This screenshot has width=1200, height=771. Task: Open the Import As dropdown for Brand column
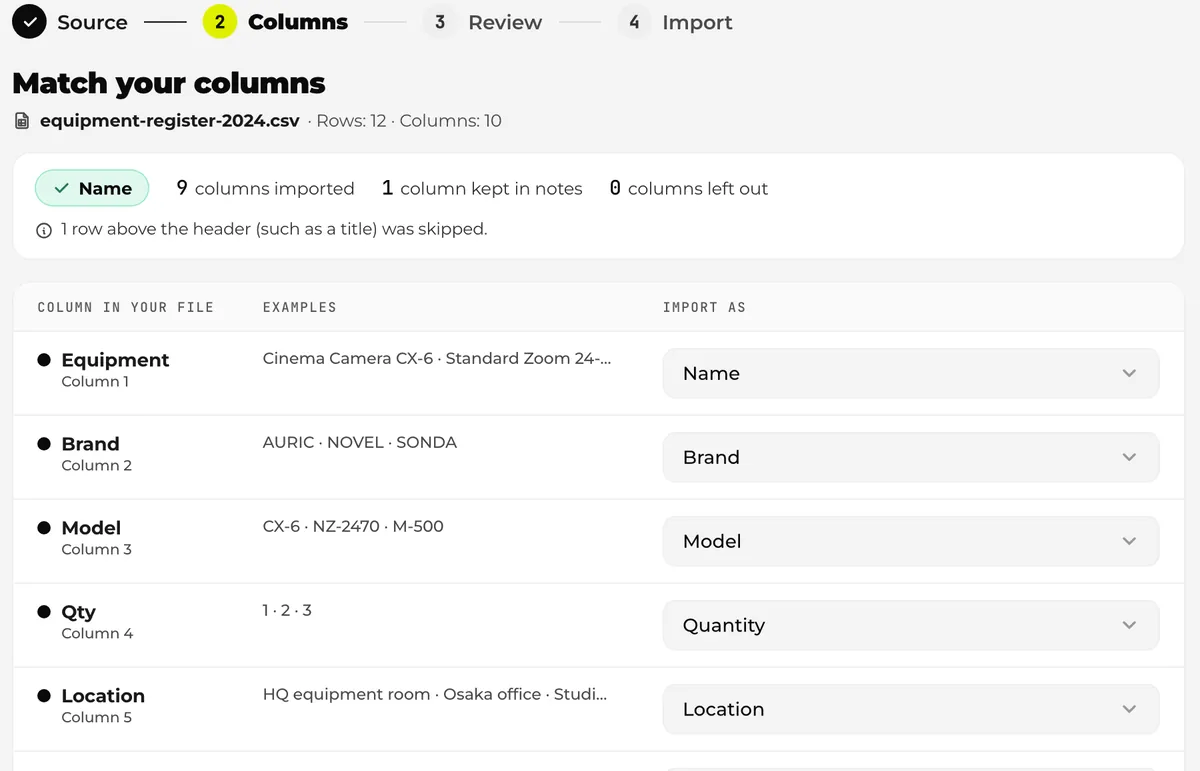pos(911,457)
